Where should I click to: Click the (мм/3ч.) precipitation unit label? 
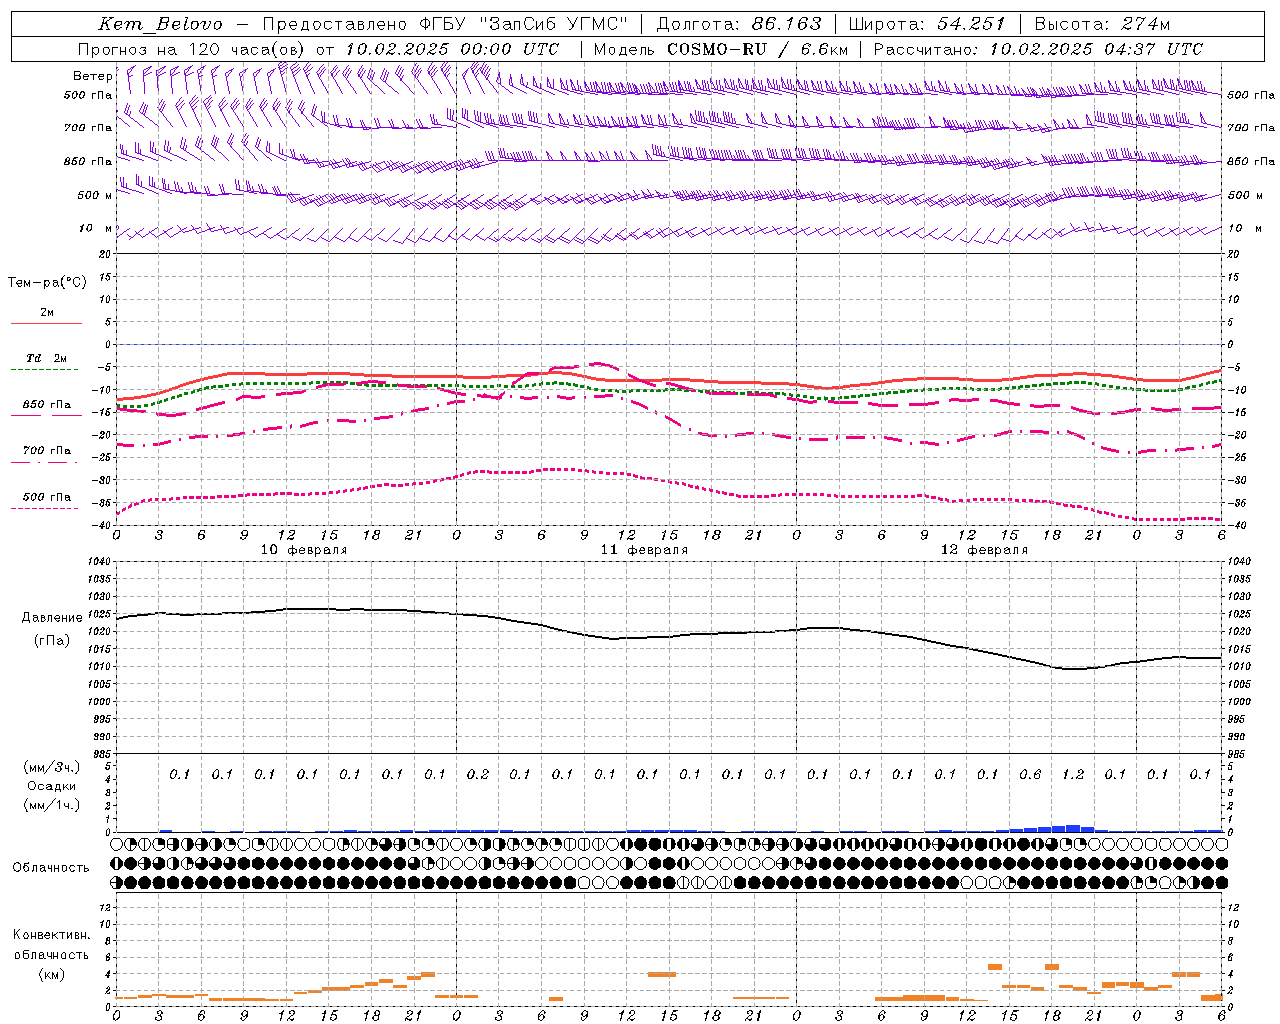[x=52, y=767]
